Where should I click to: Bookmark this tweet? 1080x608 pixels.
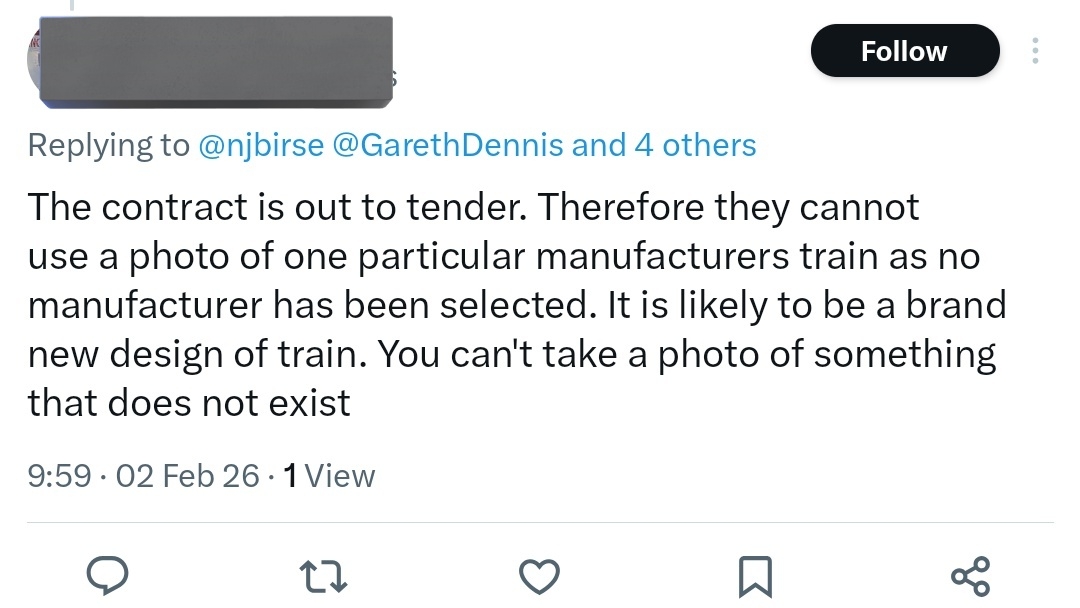click(755, 574)
